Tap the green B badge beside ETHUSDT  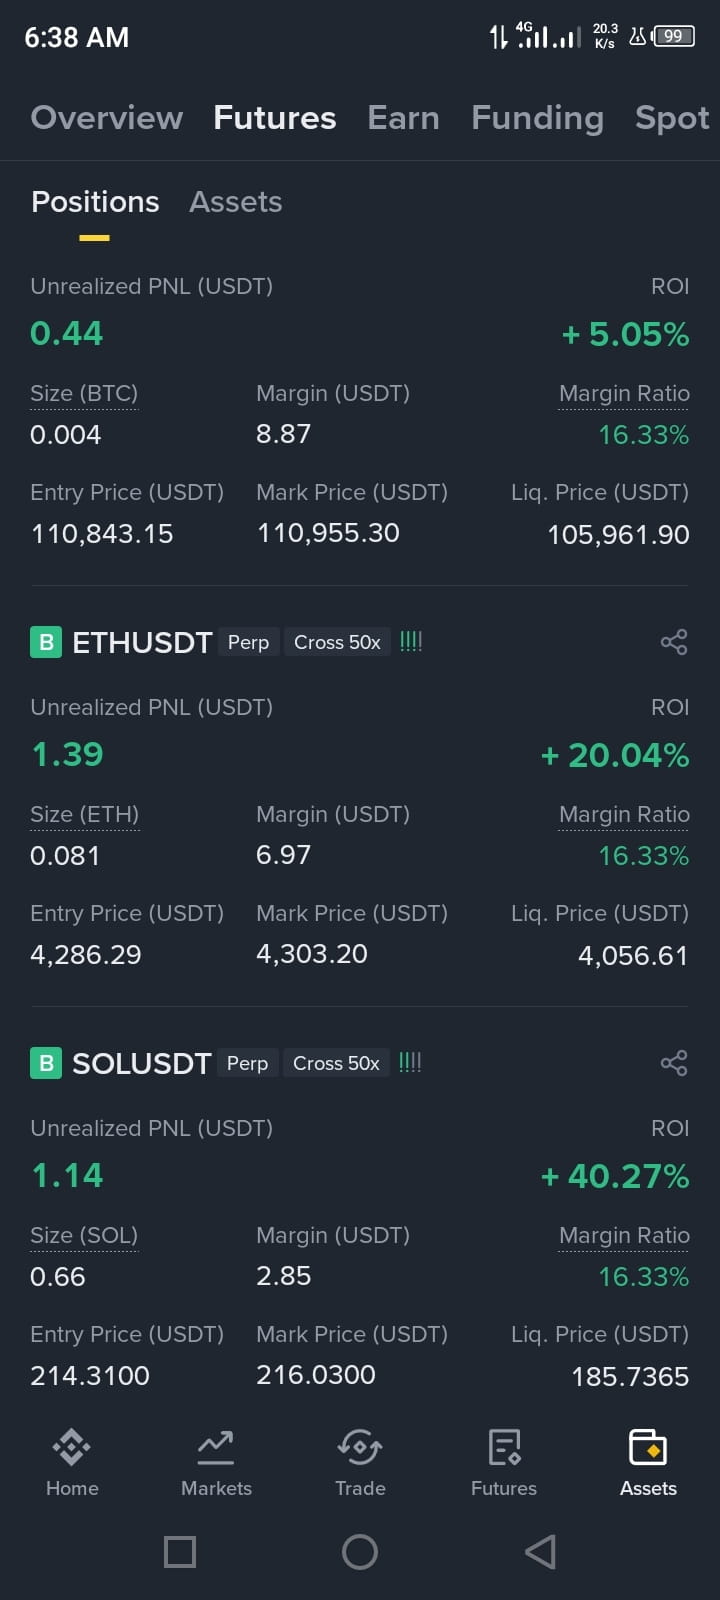coord(46,642)
